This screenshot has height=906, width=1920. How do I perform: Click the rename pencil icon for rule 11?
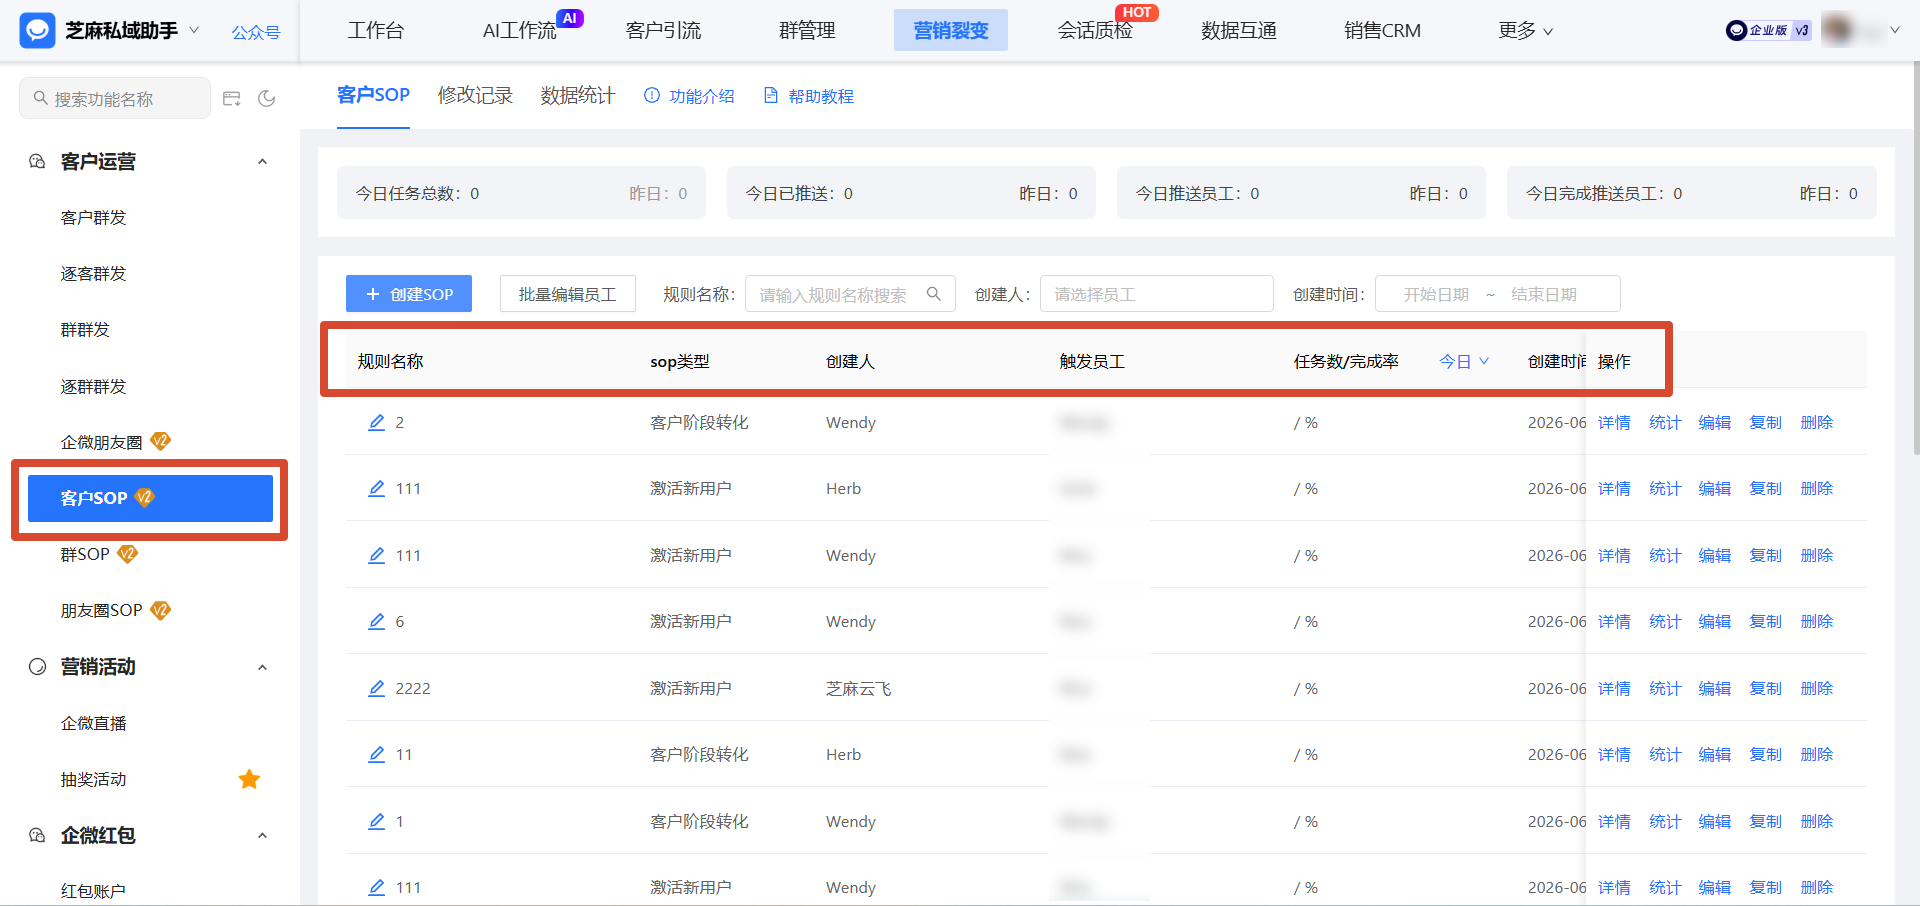[x=376, y=754]
